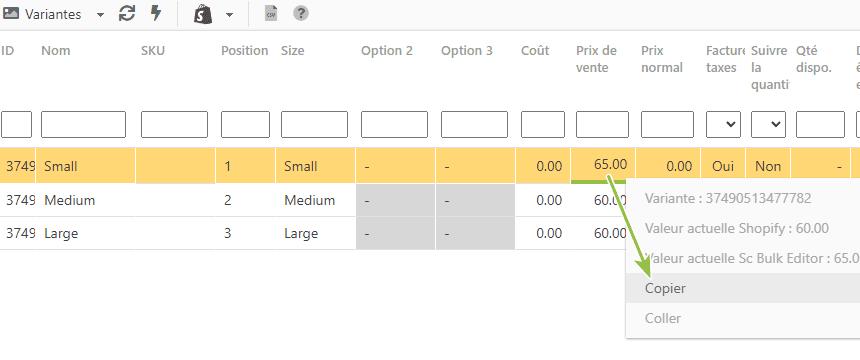Sort by the Coût column header
The width and height of the screenshot is (860, 360).
point(535,51)
